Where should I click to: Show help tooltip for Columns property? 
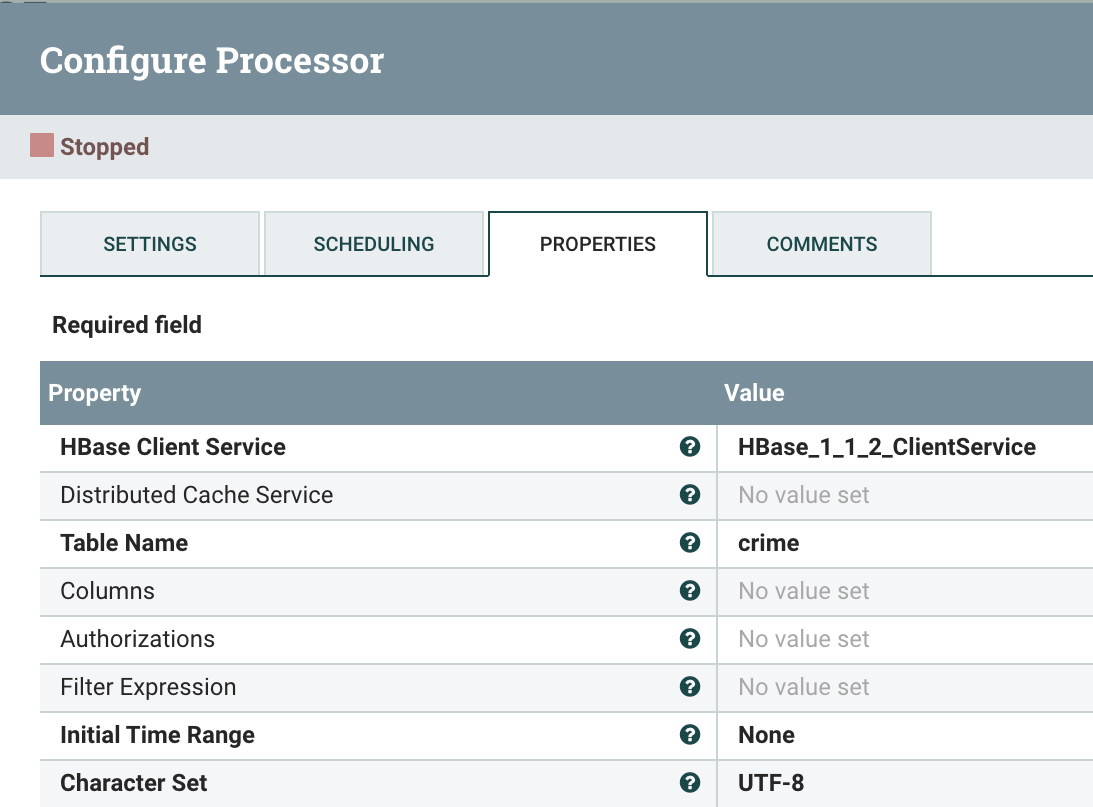[x=689, y=591]
